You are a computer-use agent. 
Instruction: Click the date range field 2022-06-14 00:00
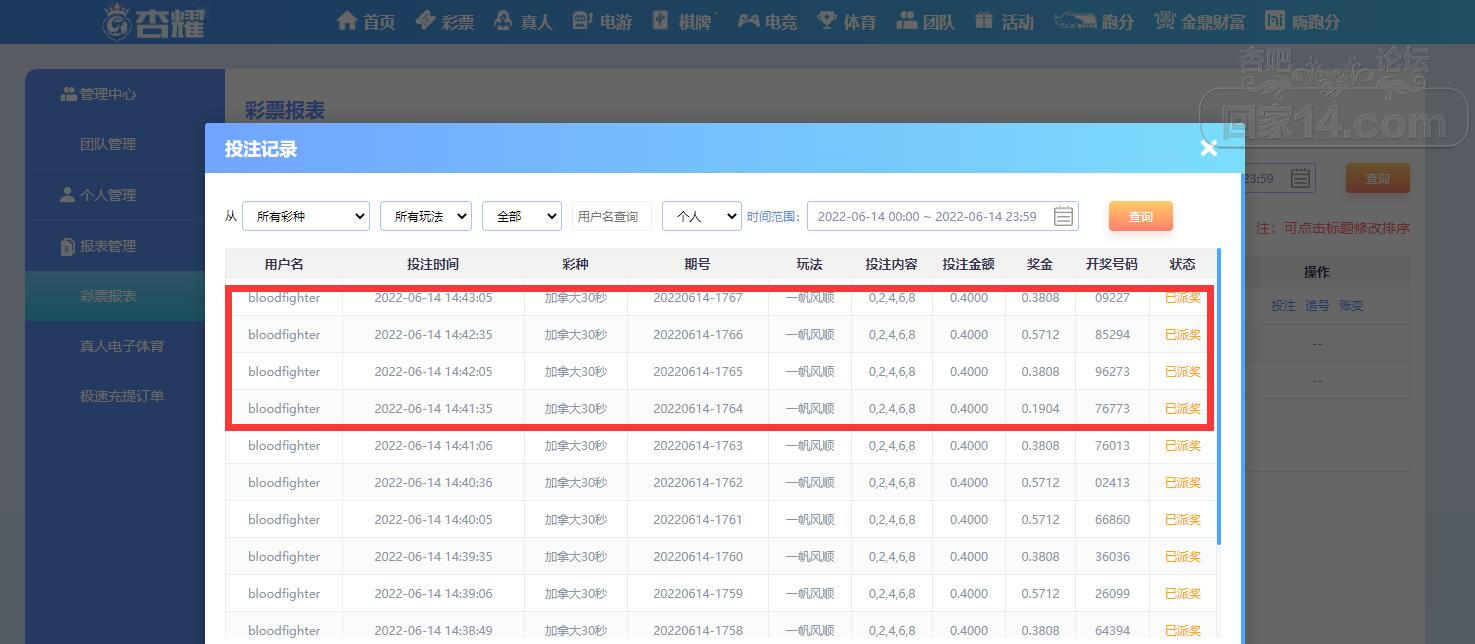[943, 216]
